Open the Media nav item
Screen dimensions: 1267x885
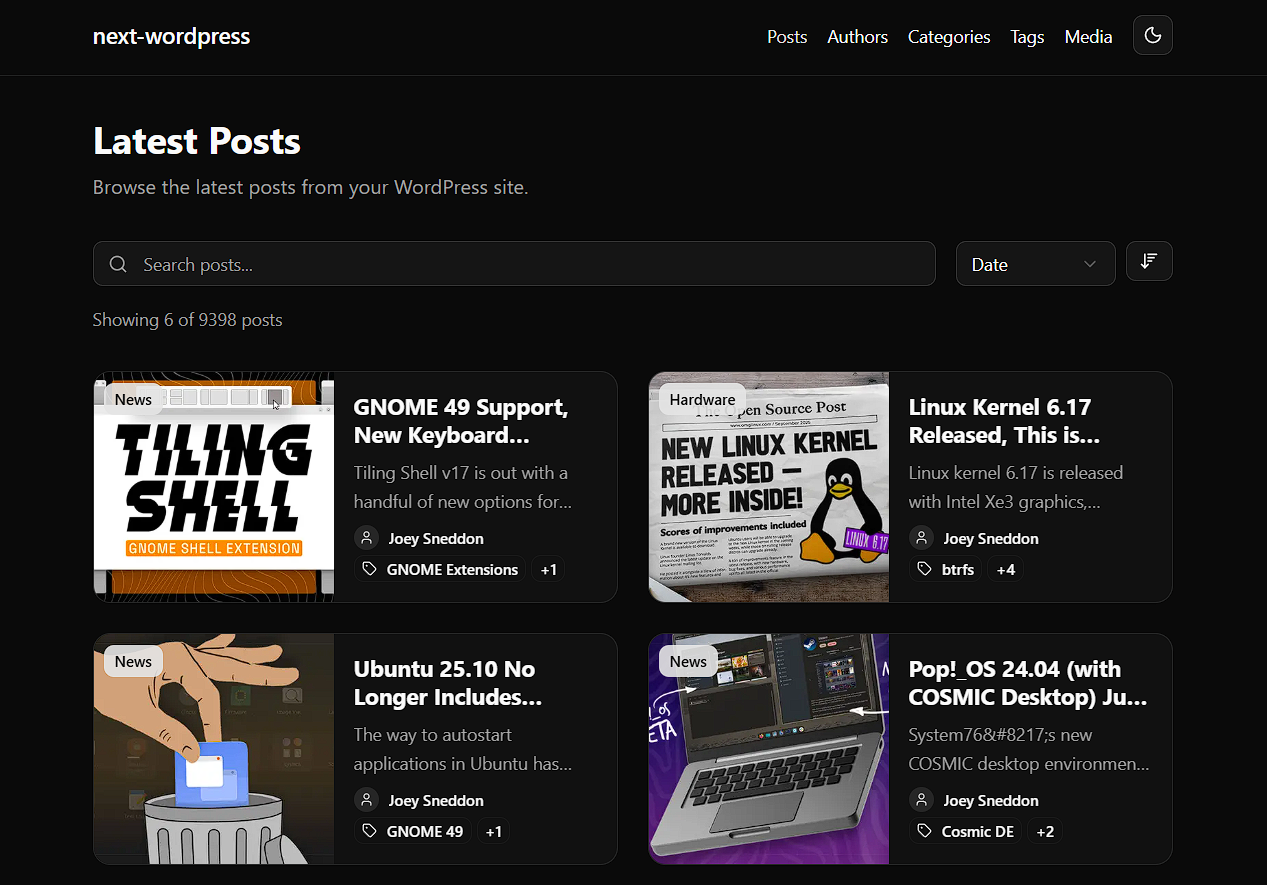point(1088,37)
